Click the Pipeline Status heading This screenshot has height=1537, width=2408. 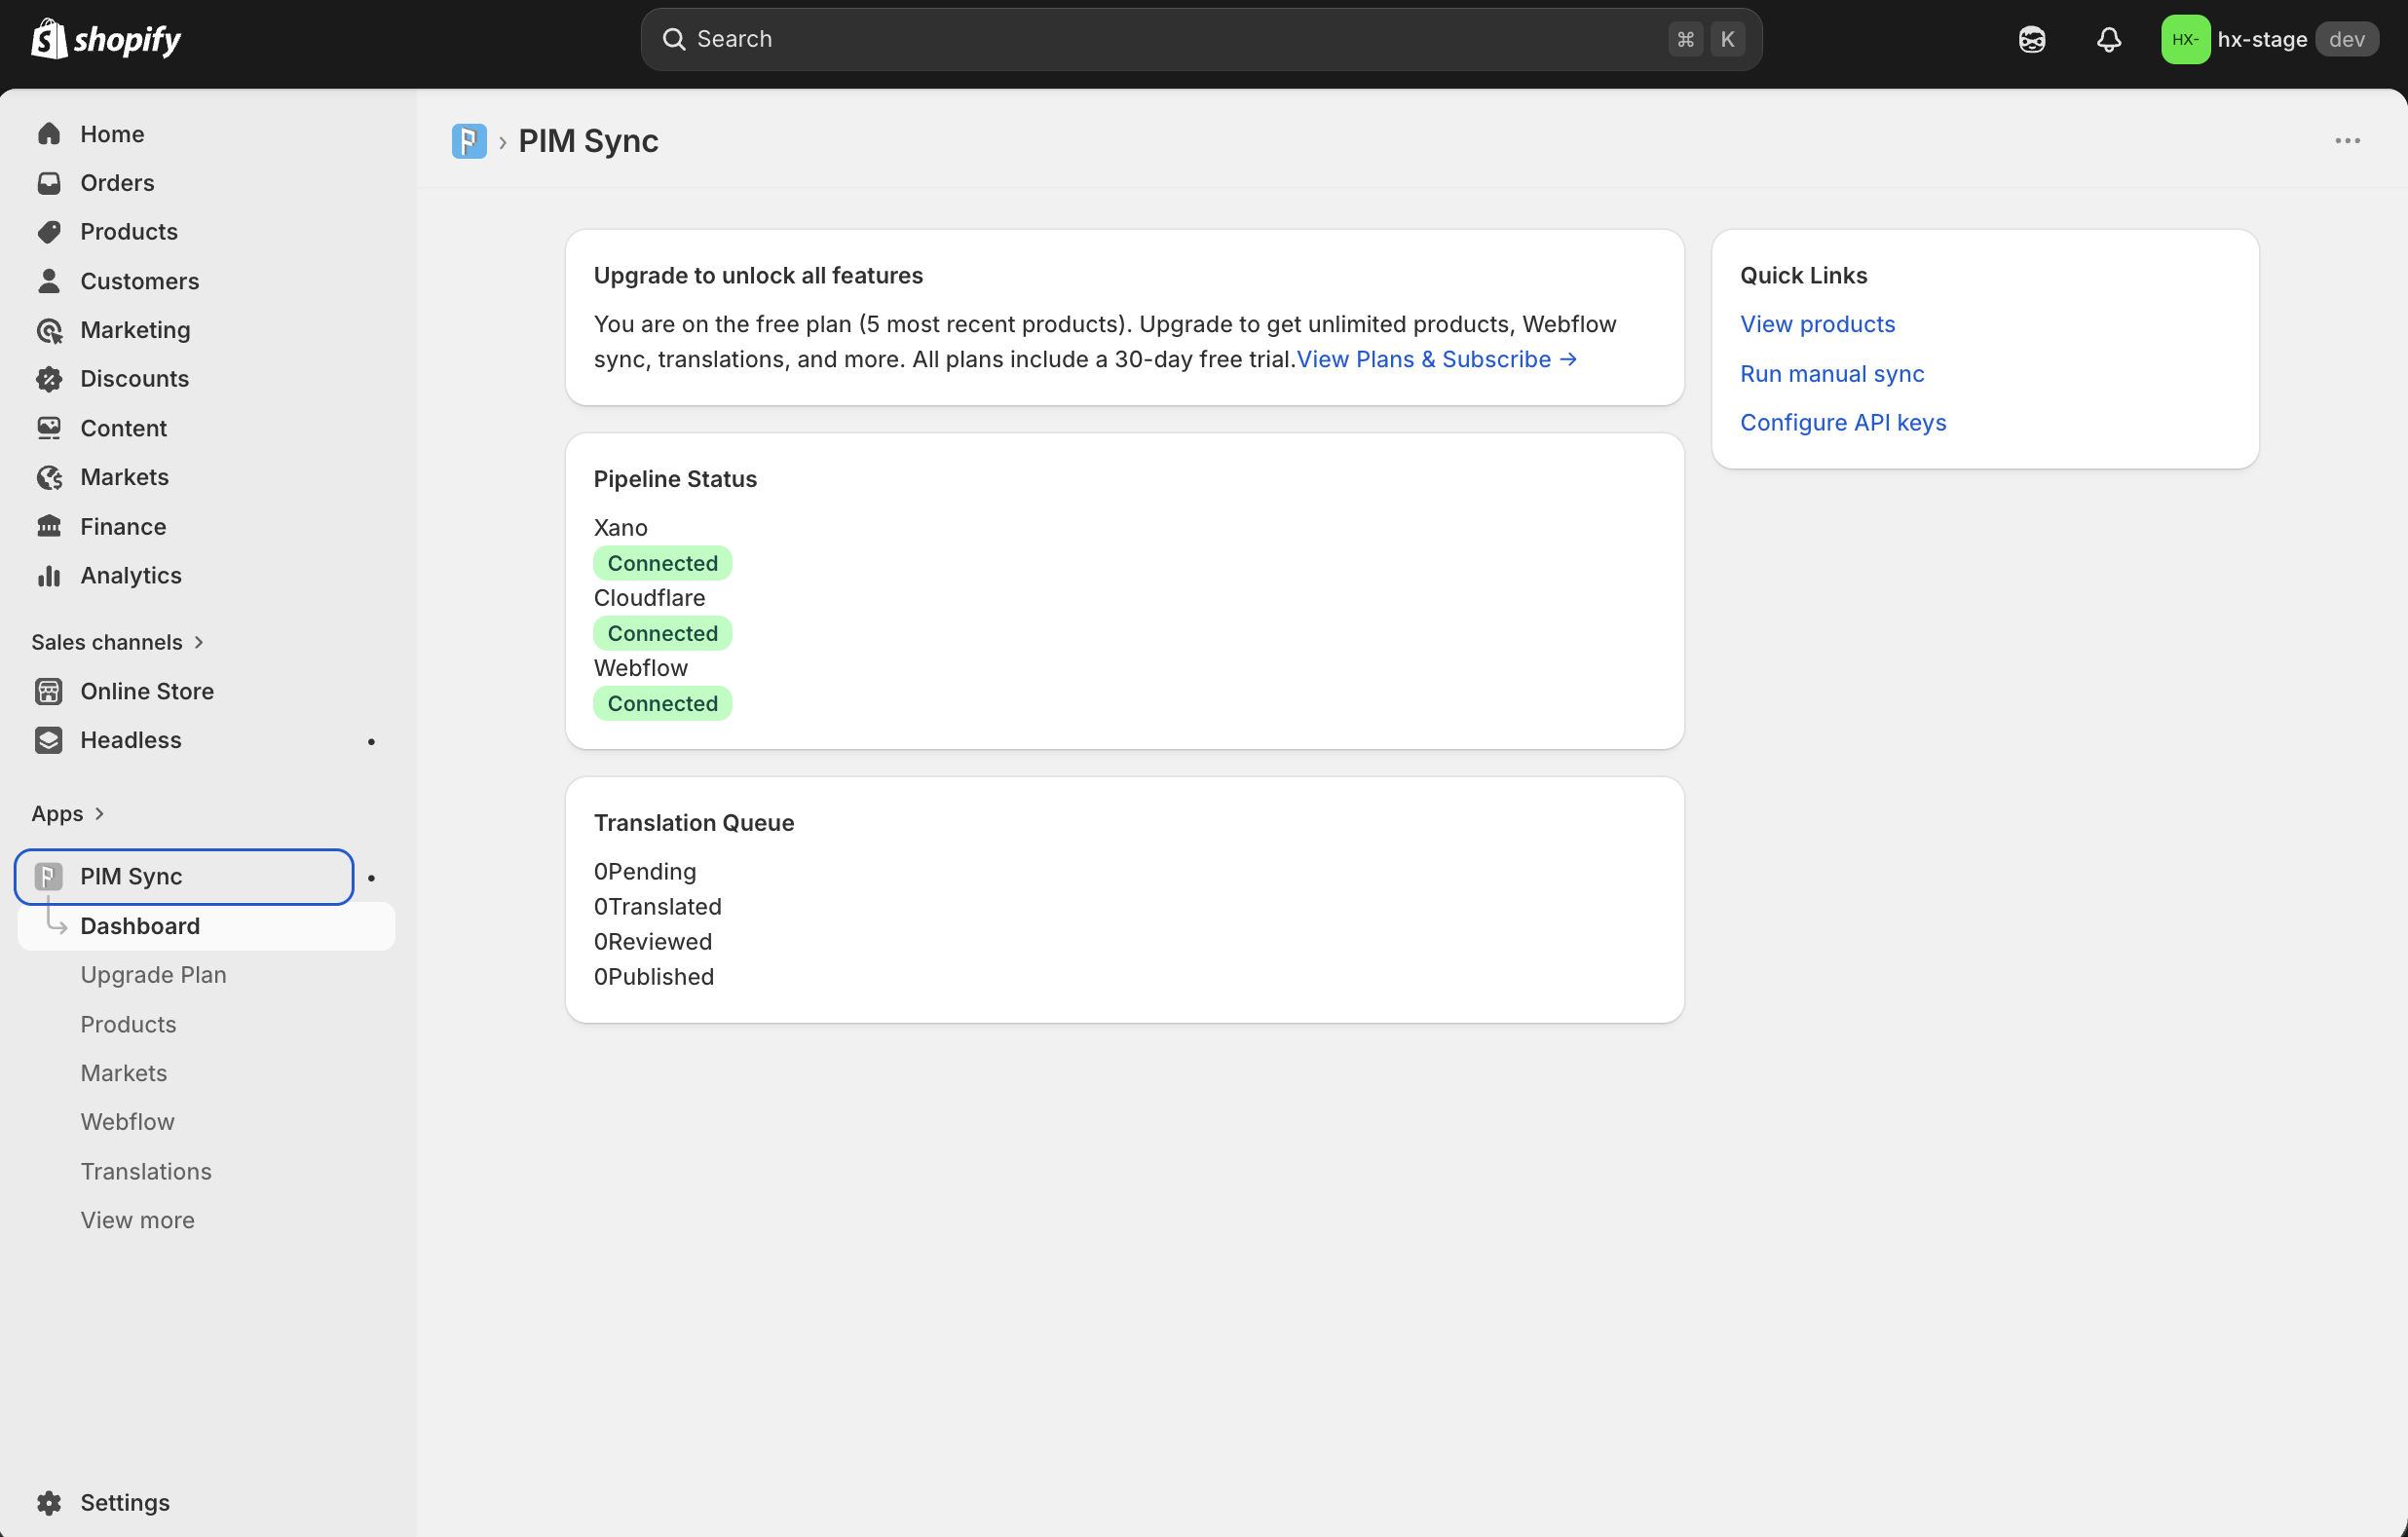coord(675,479)
